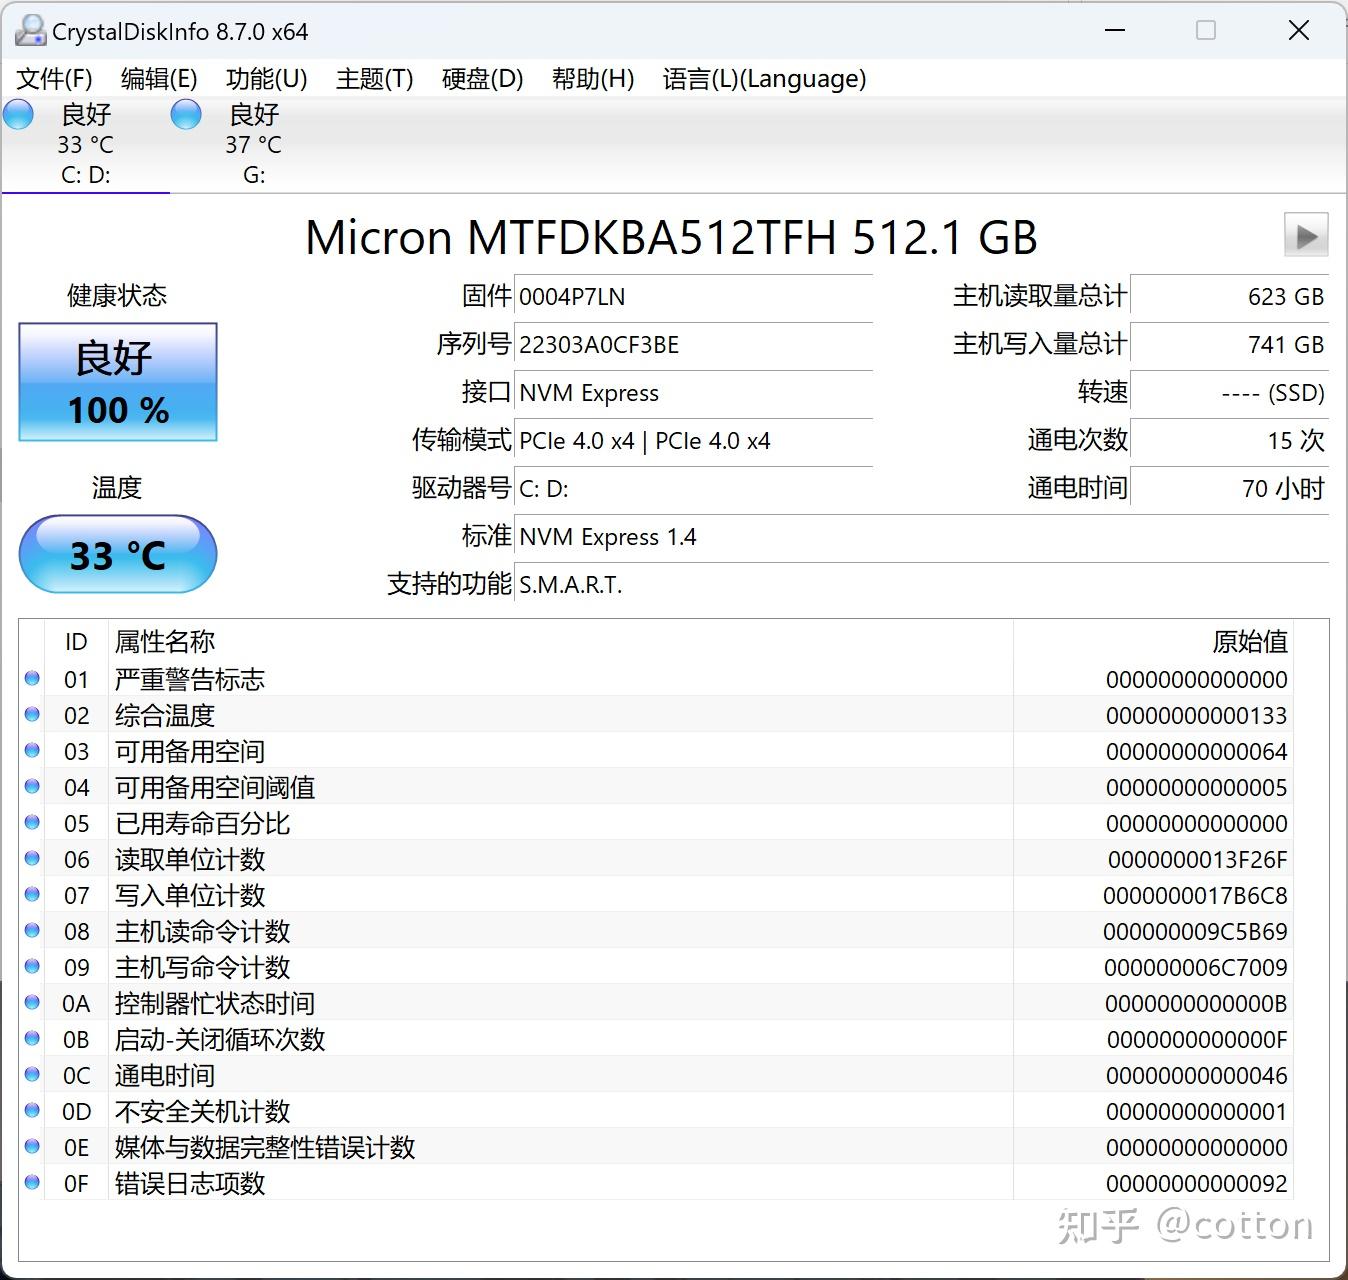Click status dot for 06 读取单位计数

[32, 859]
